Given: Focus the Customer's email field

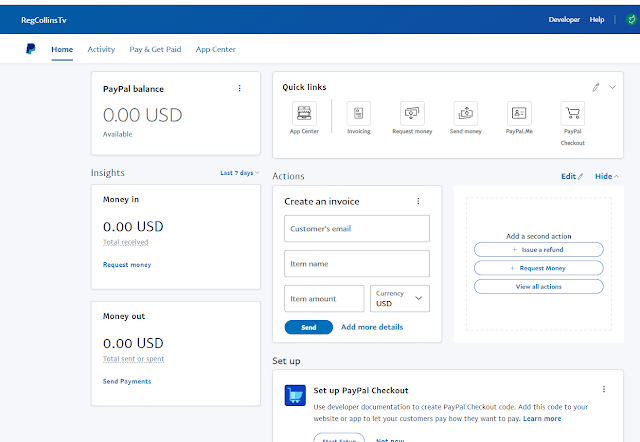Looking at the screenshot, I should 357,229.
